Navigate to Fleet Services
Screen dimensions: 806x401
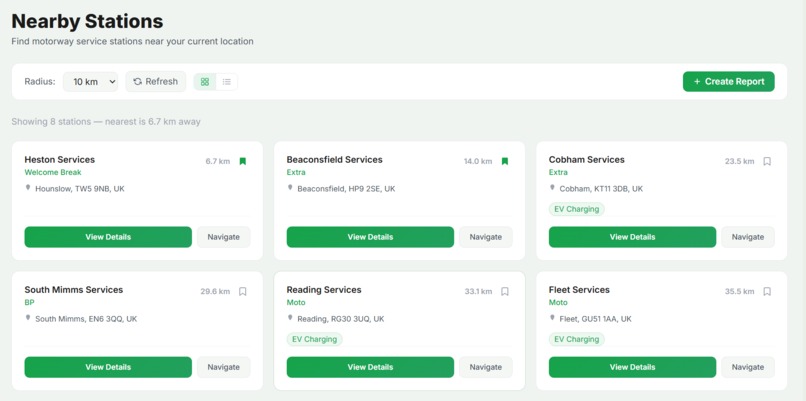748,367
